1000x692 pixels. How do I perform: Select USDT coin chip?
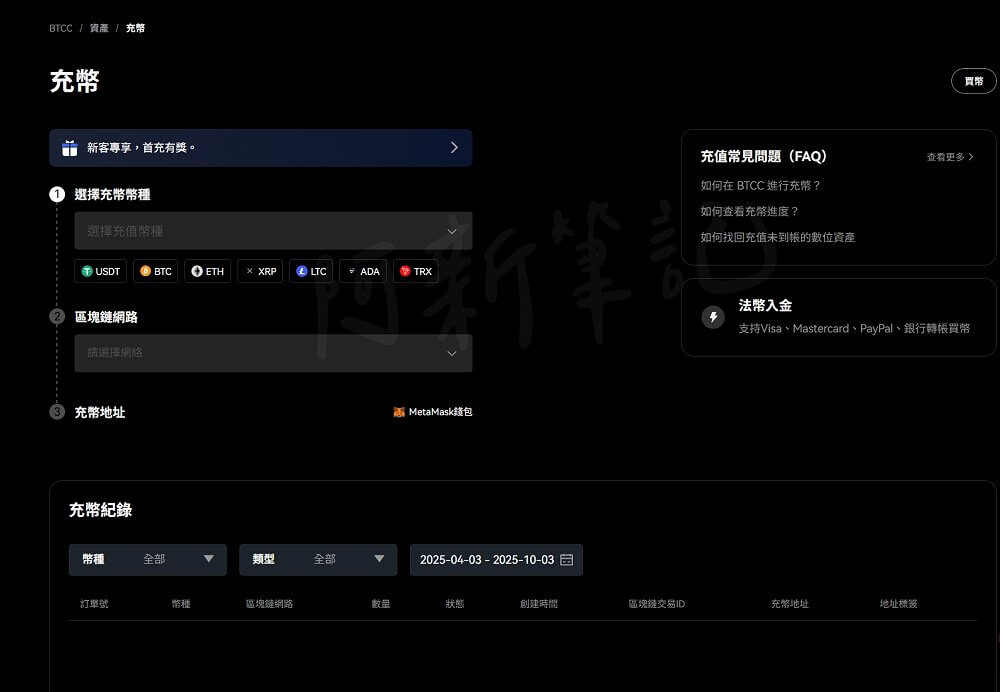pos(101,271)
